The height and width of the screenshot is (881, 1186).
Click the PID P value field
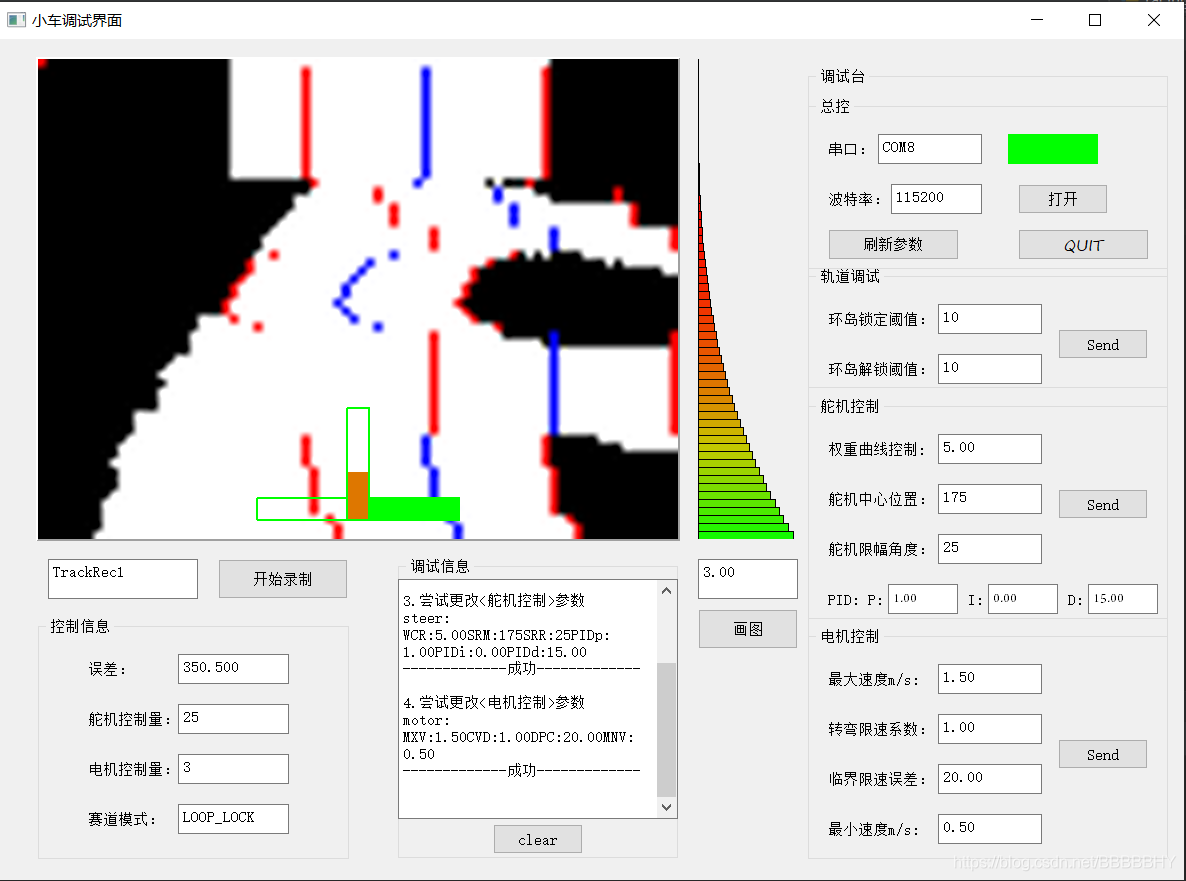[x=922, y=599]
